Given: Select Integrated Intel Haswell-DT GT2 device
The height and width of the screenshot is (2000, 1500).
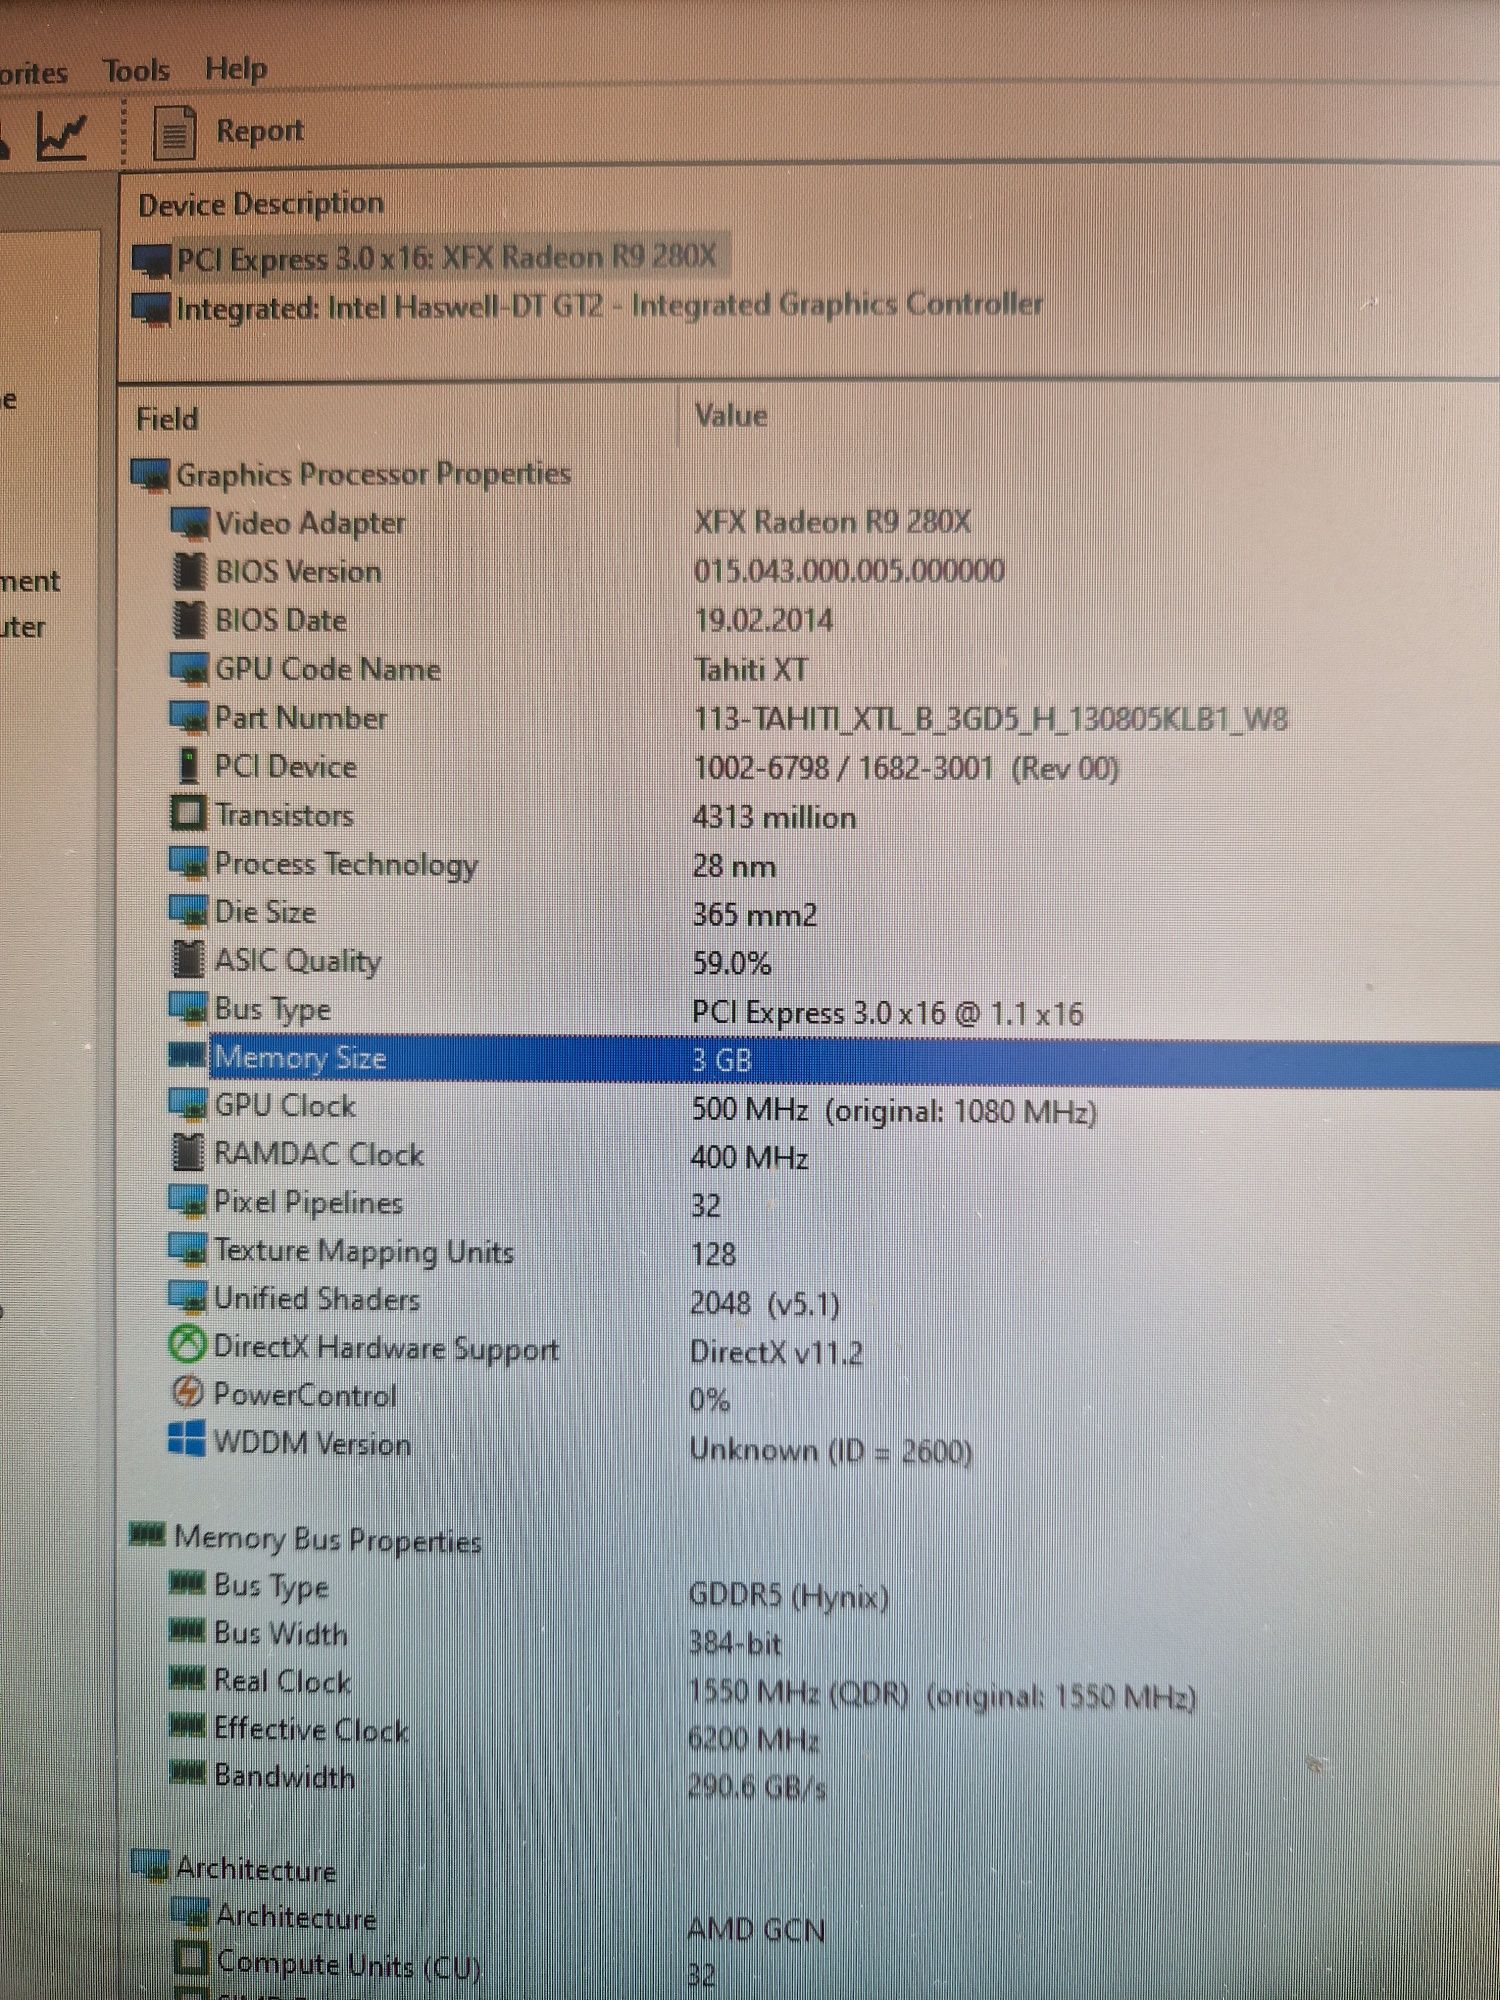Looking at the screenshot, I should (609, 305).
